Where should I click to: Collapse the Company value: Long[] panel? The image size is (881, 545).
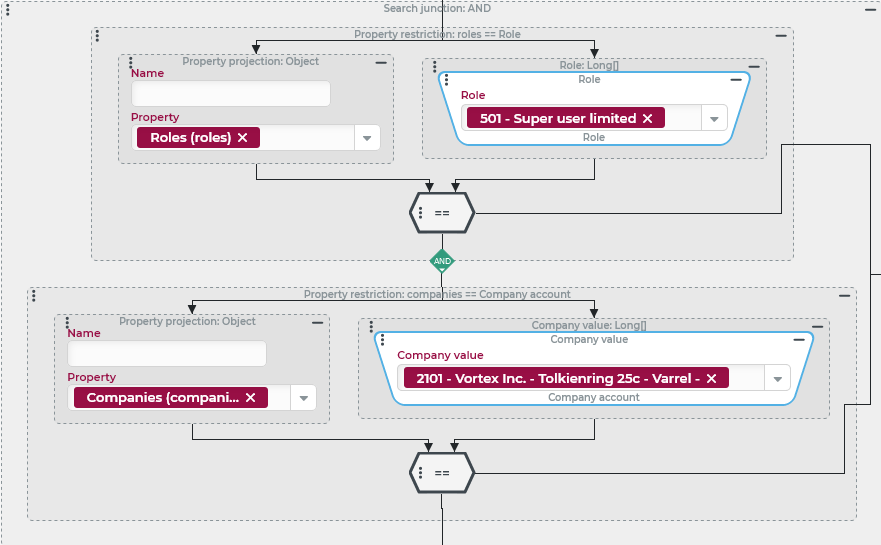(818, 326)
